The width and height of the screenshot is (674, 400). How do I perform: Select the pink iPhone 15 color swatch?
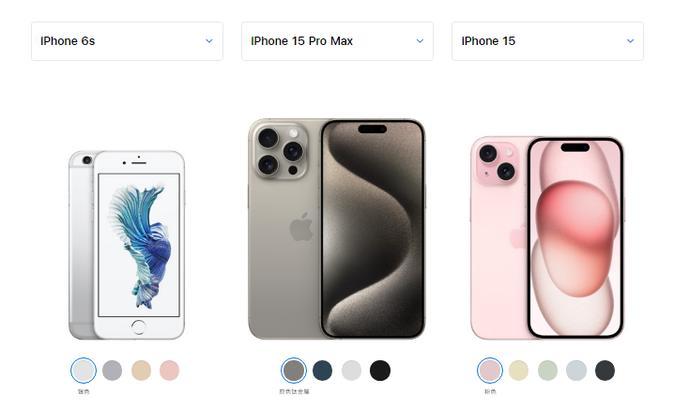[490, 370]
